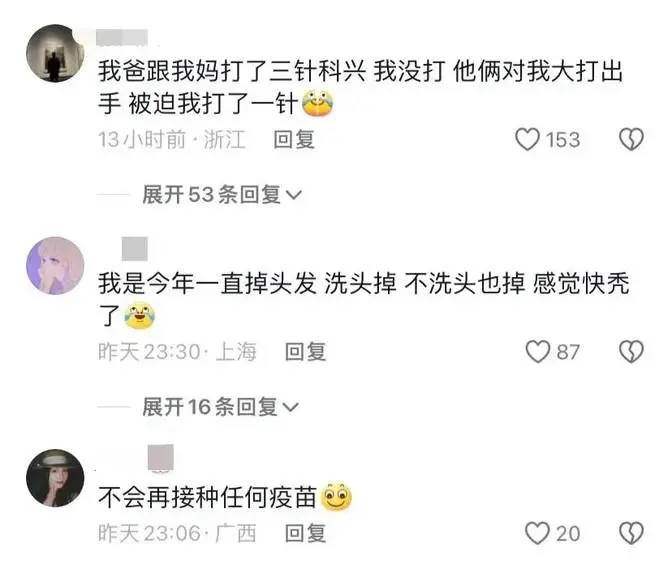Tap broken heart on the Shanghai comment
The height and width of the screenshot is (569, 672).
[x=631, y=352]
